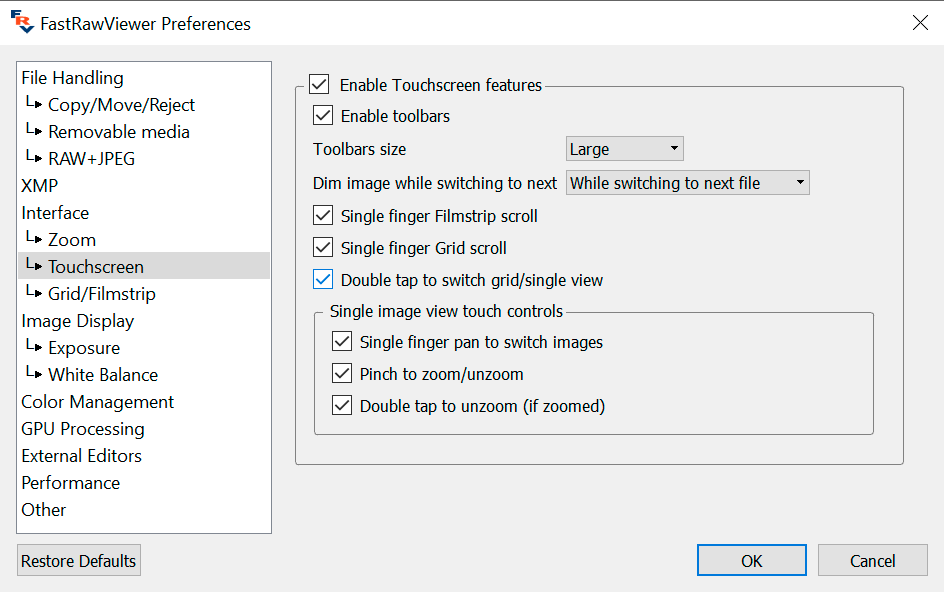Image resolution: width=944 pixels, height=592 pixels.
Task: Uncheck the Enable toolbars checkbox
Action: 323,116
